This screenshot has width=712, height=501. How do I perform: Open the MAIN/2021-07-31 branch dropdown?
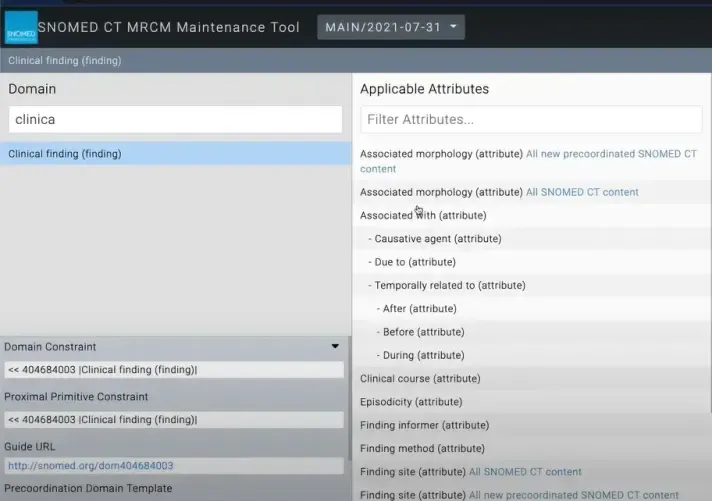[391, 27]
